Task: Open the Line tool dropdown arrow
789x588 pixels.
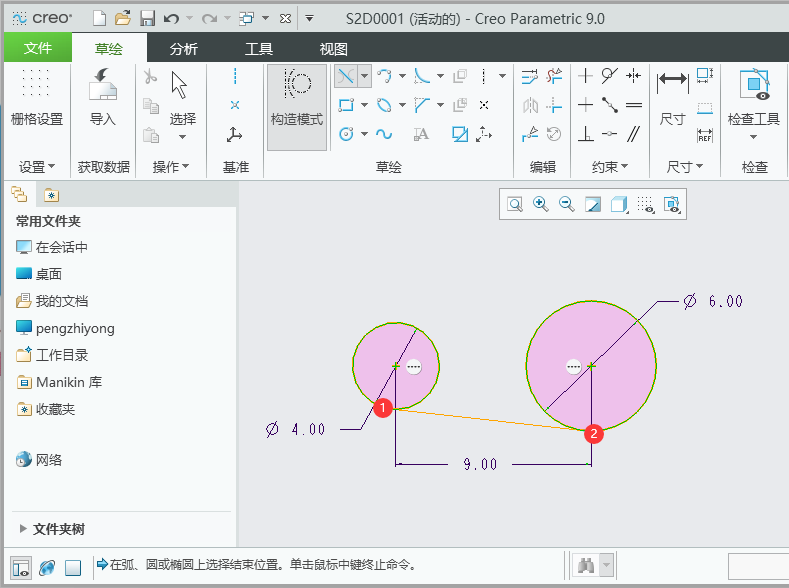Action: [364, 76]
